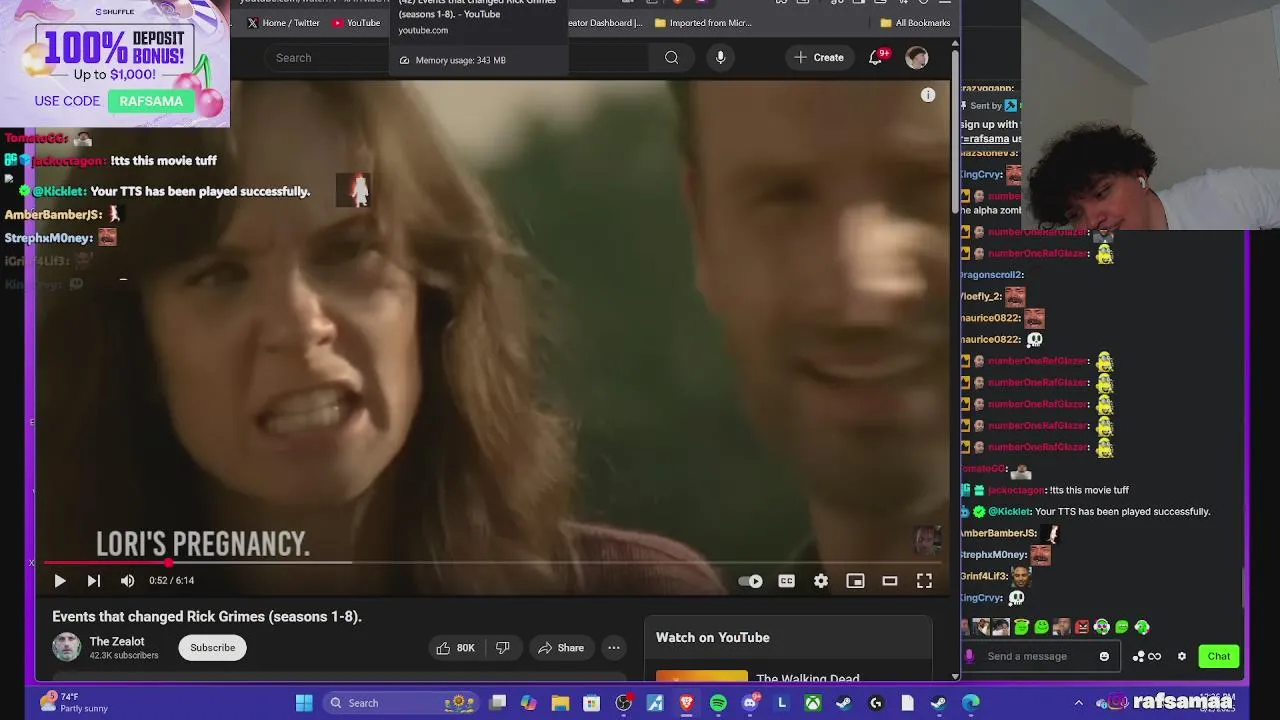Click username Kicklet in right chat
Screen dimensions: 1280x720
click(x=1010, y=512)
